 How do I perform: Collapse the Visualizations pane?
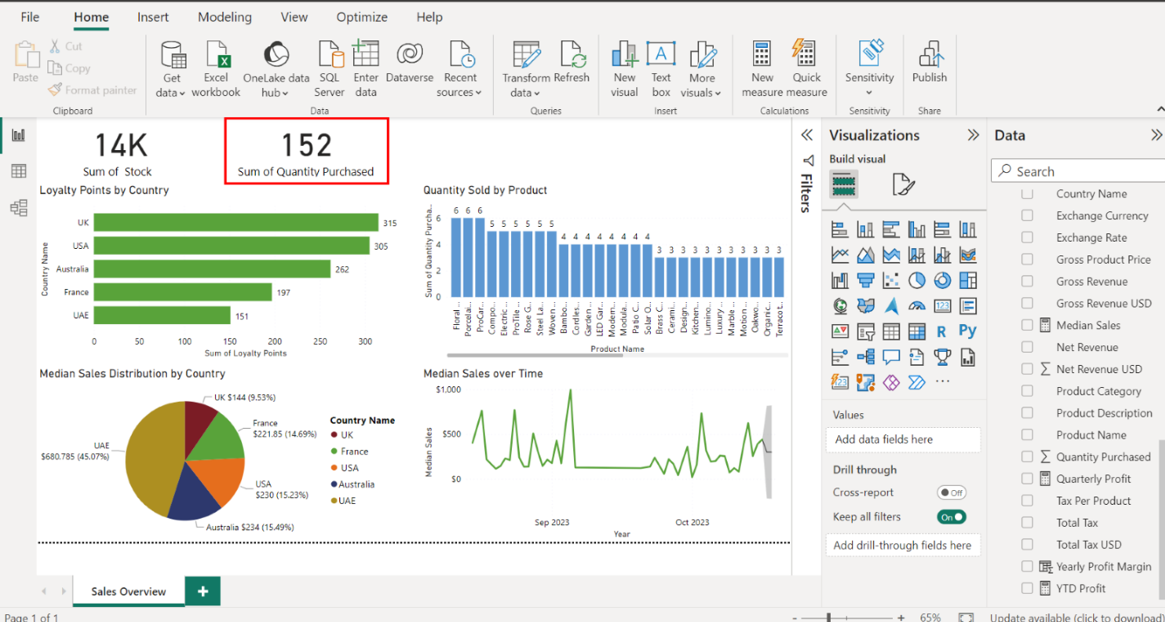click(972, 135)
